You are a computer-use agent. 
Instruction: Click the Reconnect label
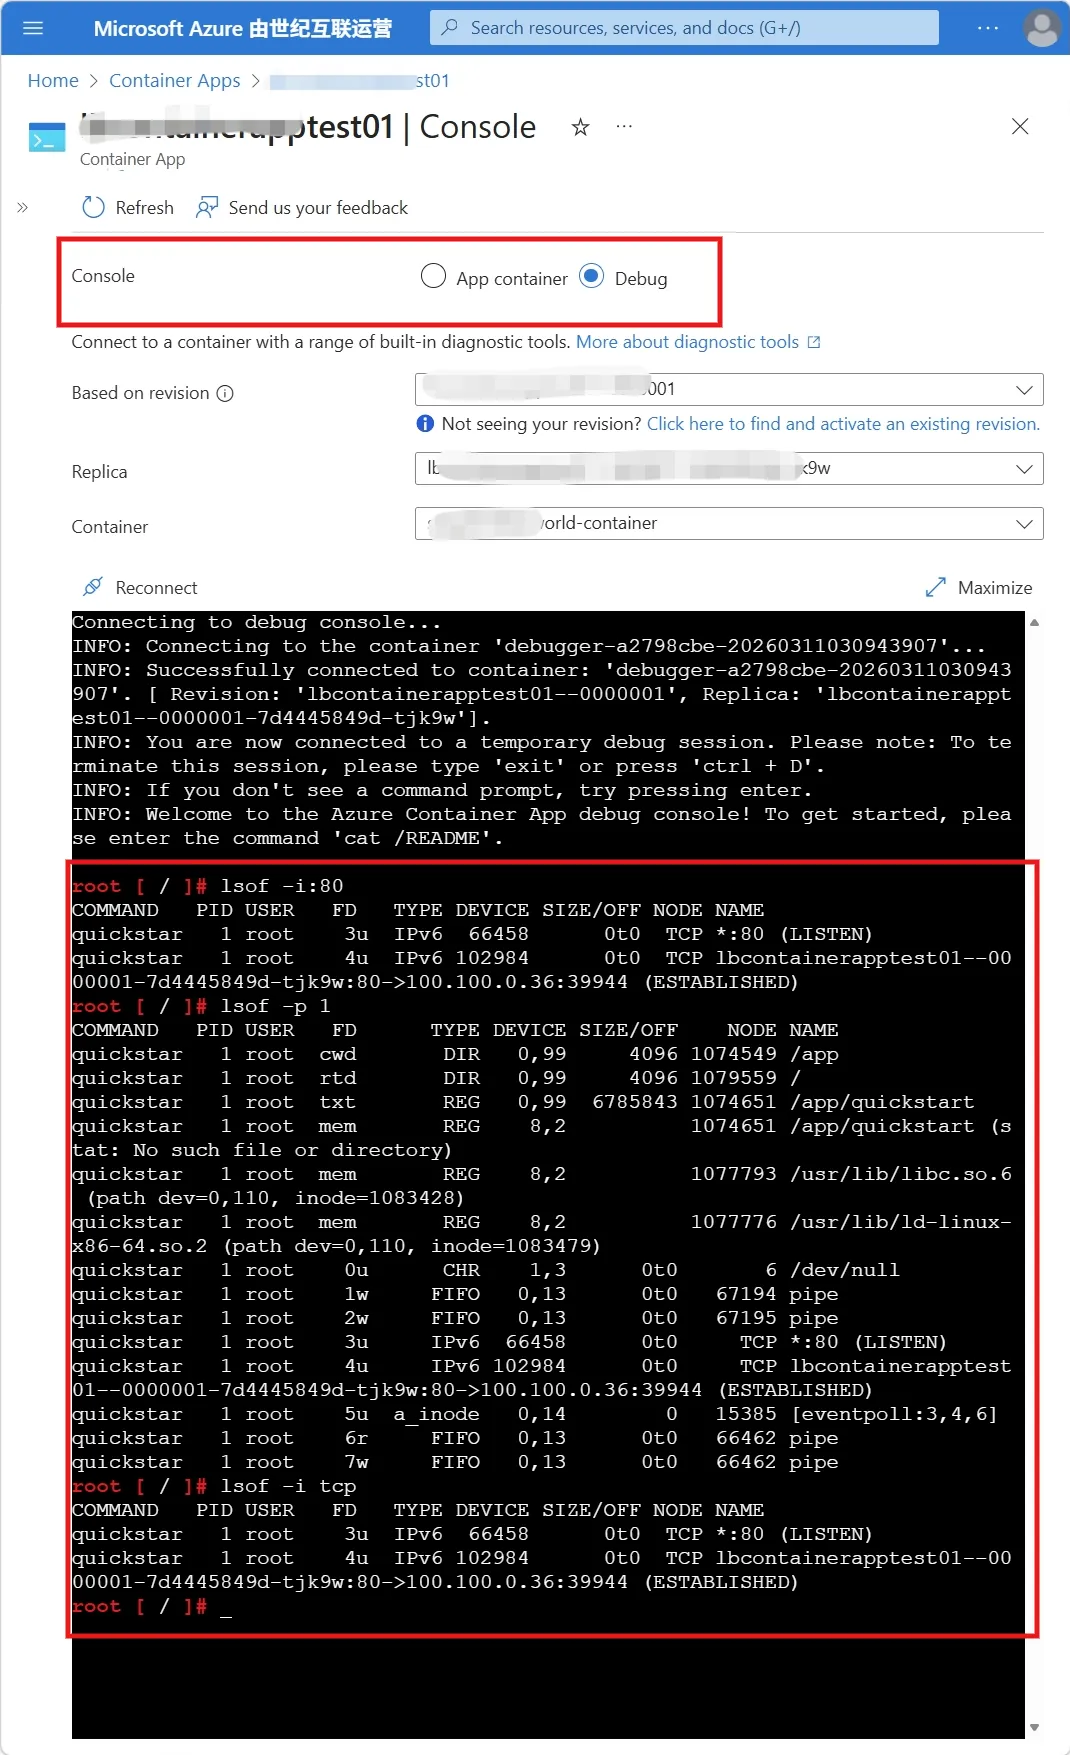[x=156, y=588]
